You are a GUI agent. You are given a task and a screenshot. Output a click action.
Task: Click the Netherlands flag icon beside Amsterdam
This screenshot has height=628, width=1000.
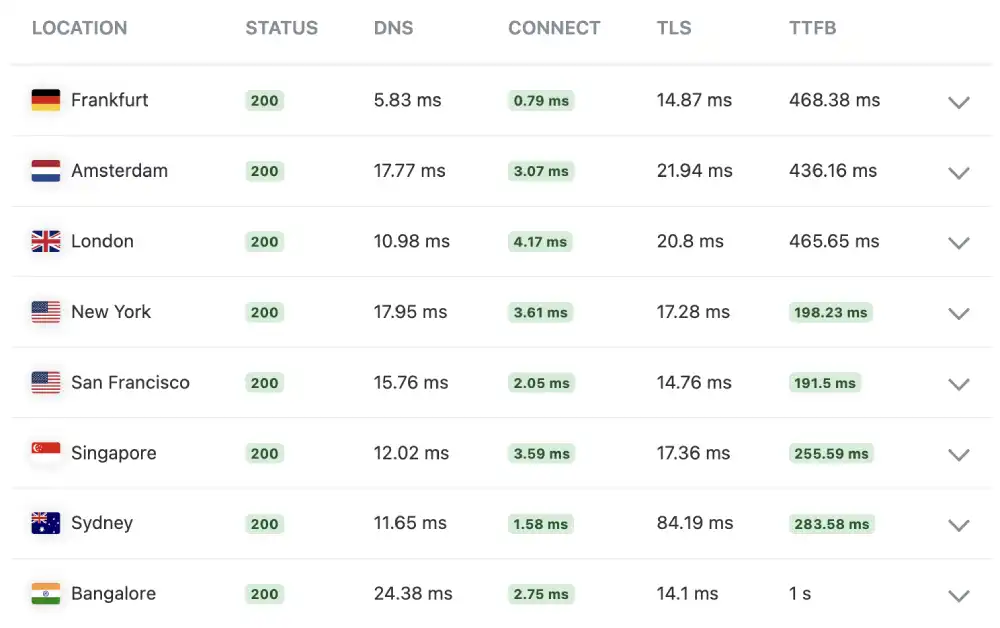pos(45,171)
